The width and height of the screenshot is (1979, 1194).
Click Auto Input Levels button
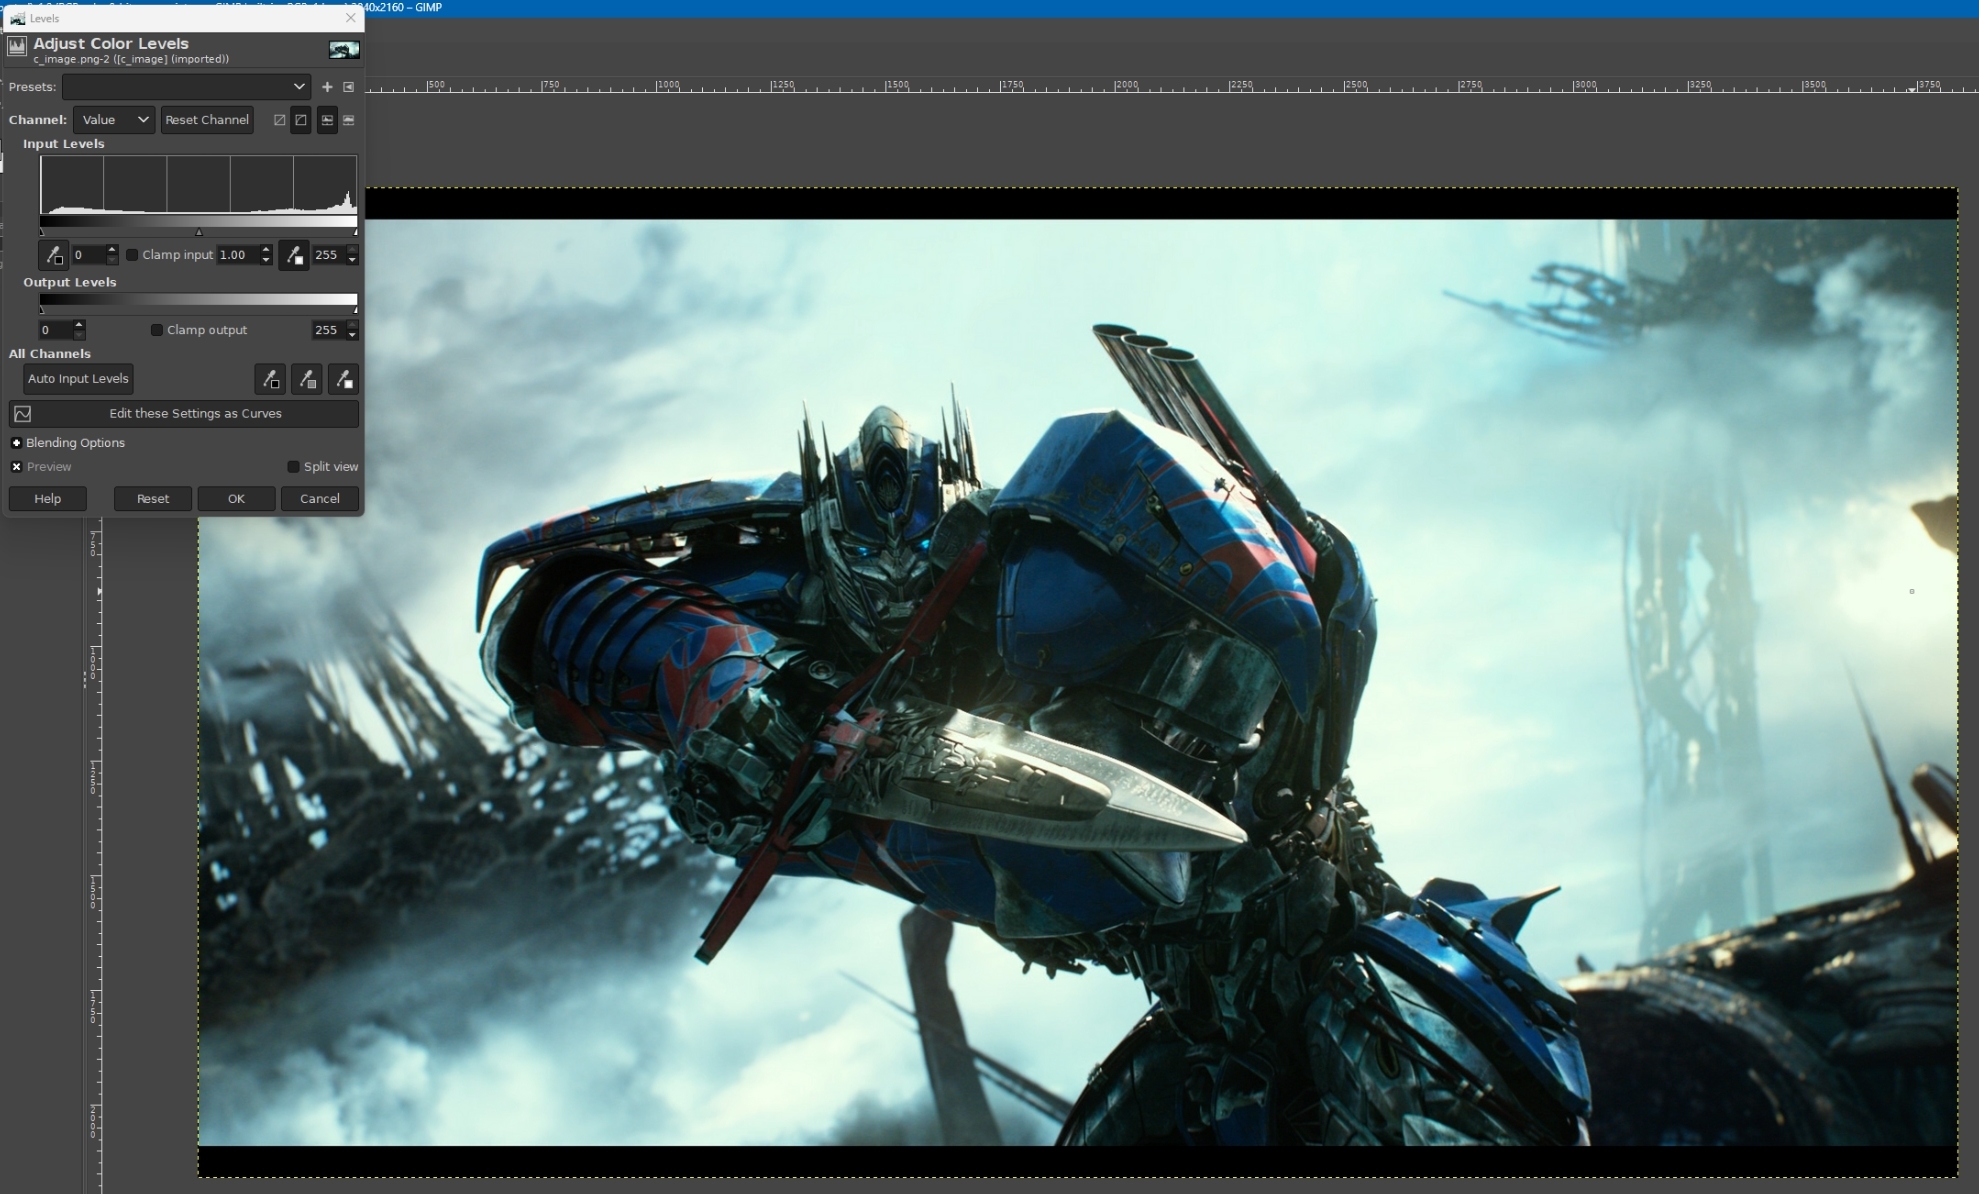pos(78,379)
